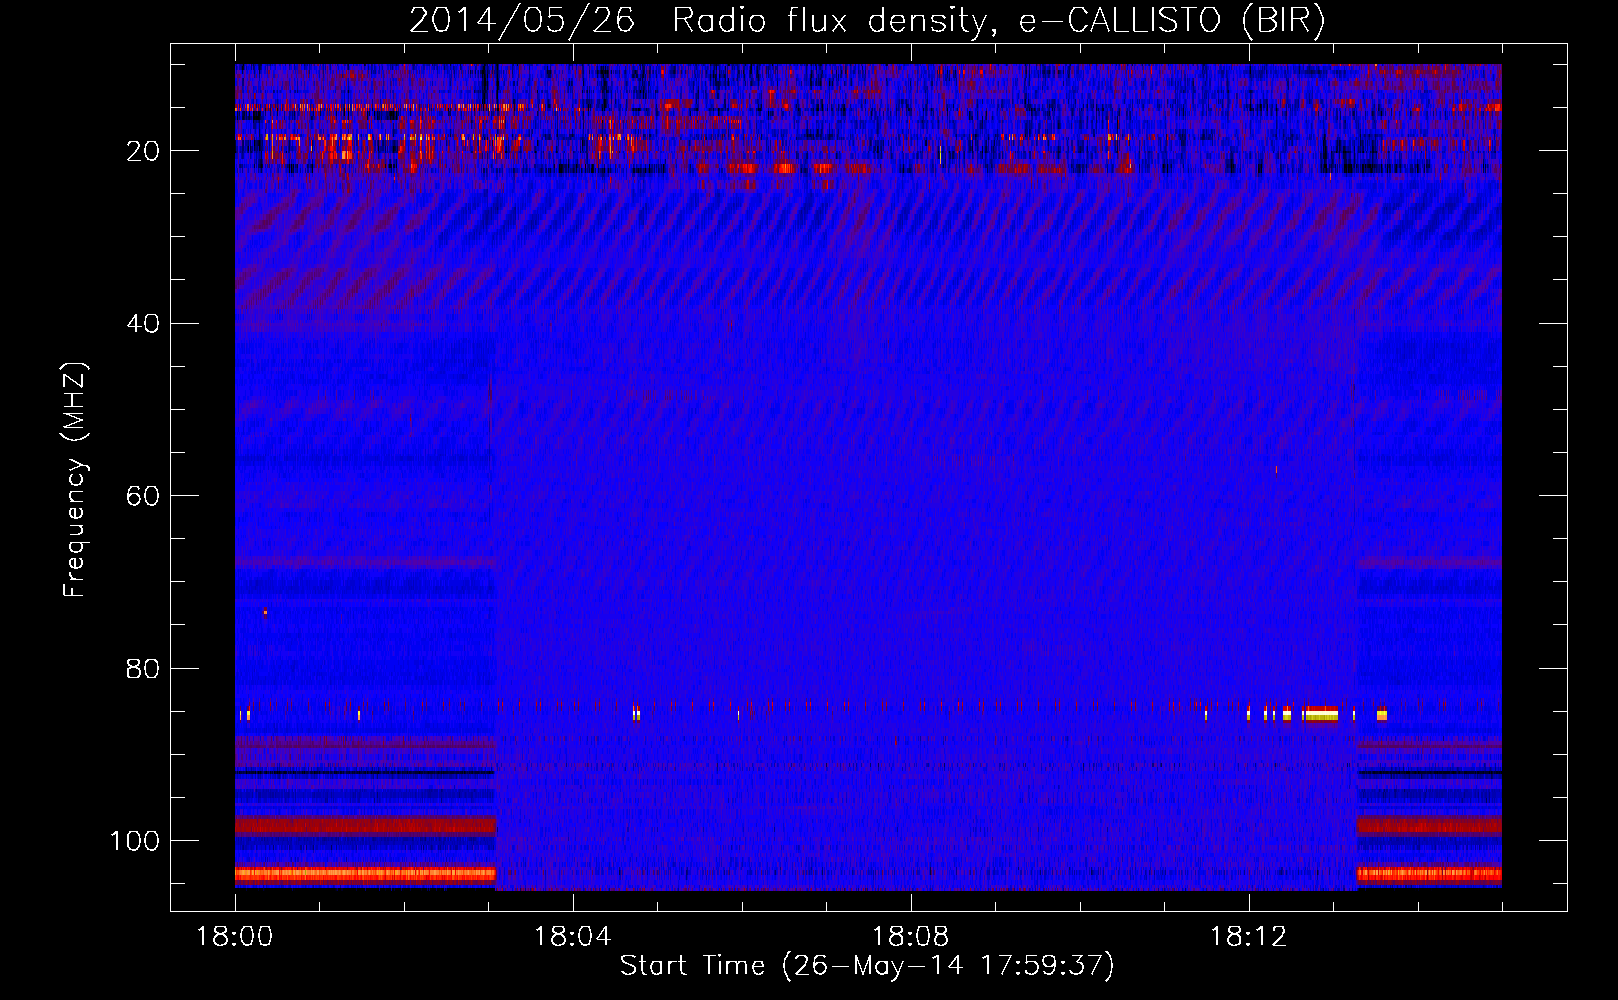Click the '100' frequency tick label
The image size is (1618, 1000).
click(135, 841)
